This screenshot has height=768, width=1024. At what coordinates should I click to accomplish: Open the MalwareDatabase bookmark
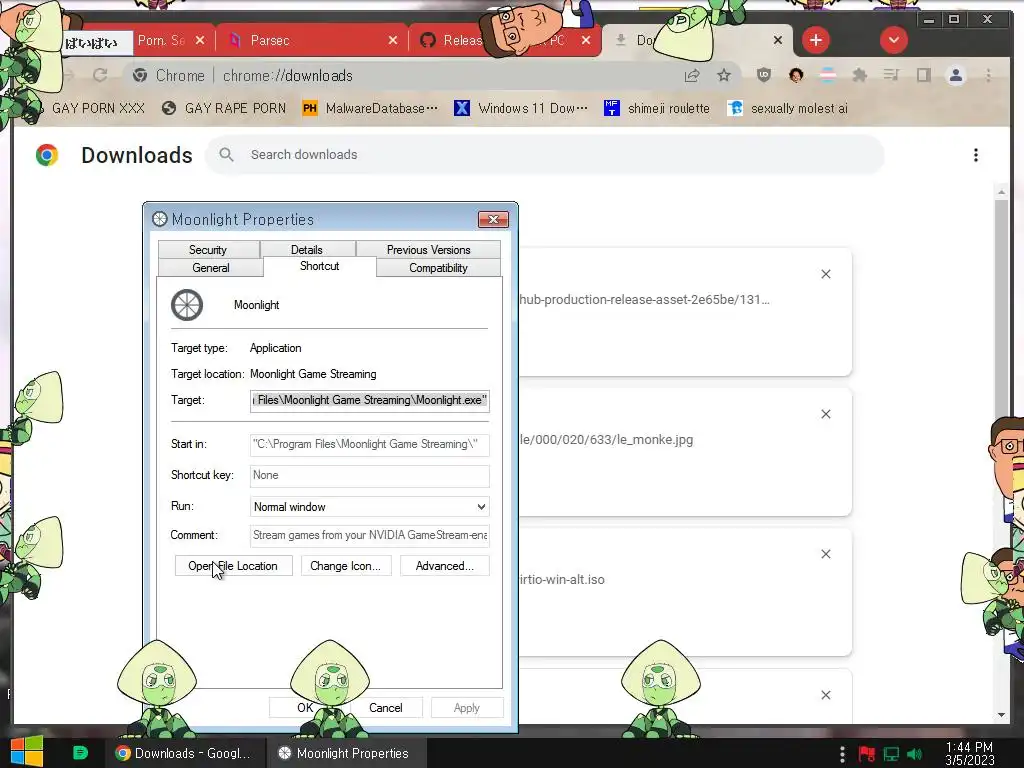(370, 108)
